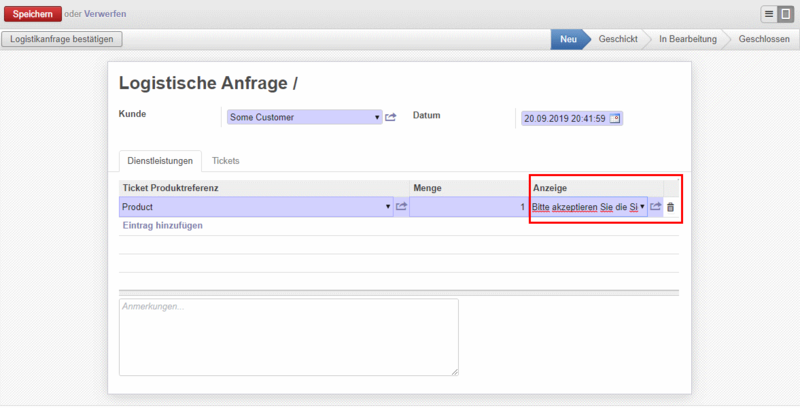Select the Geschickt status stage

tap(618, 39)
